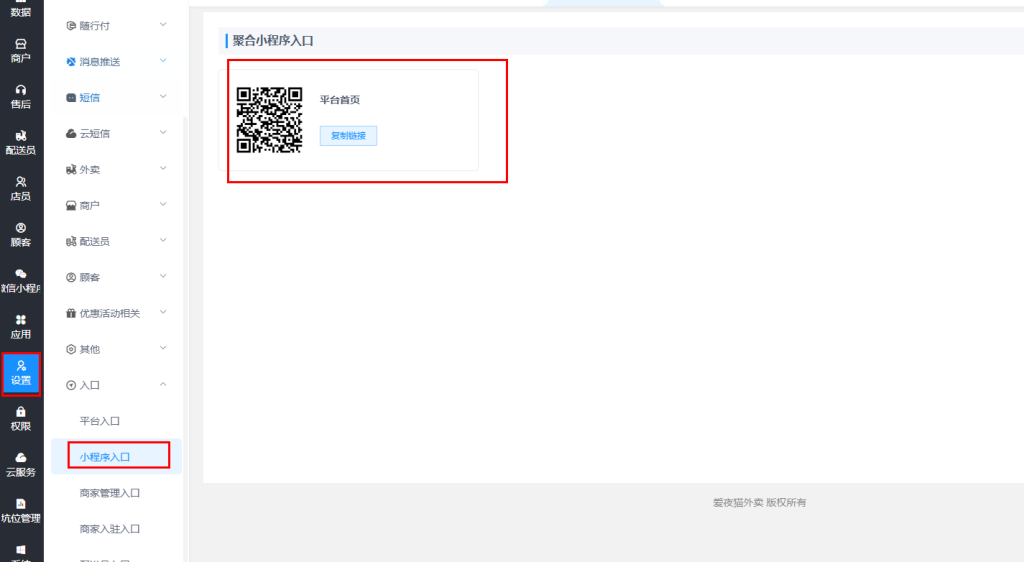This screenshot has height=562, width=1024.
Task: Click the 复制链接 button
Action: (348, 136)
